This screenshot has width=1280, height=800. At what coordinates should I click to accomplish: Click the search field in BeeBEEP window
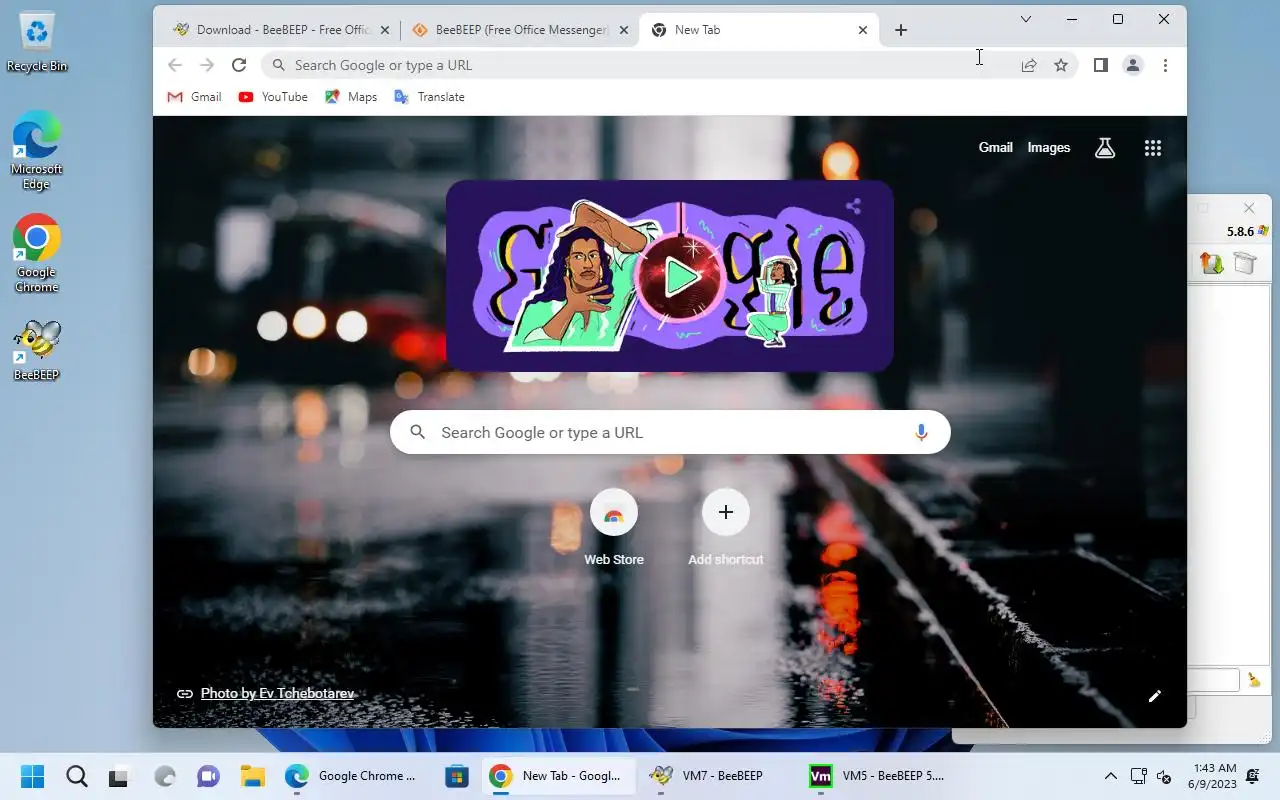1213,681
